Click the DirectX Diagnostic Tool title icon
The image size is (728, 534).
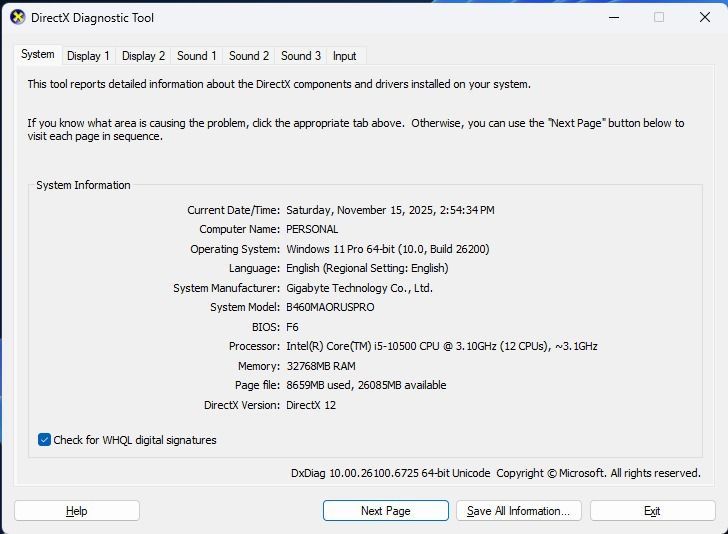17,17
